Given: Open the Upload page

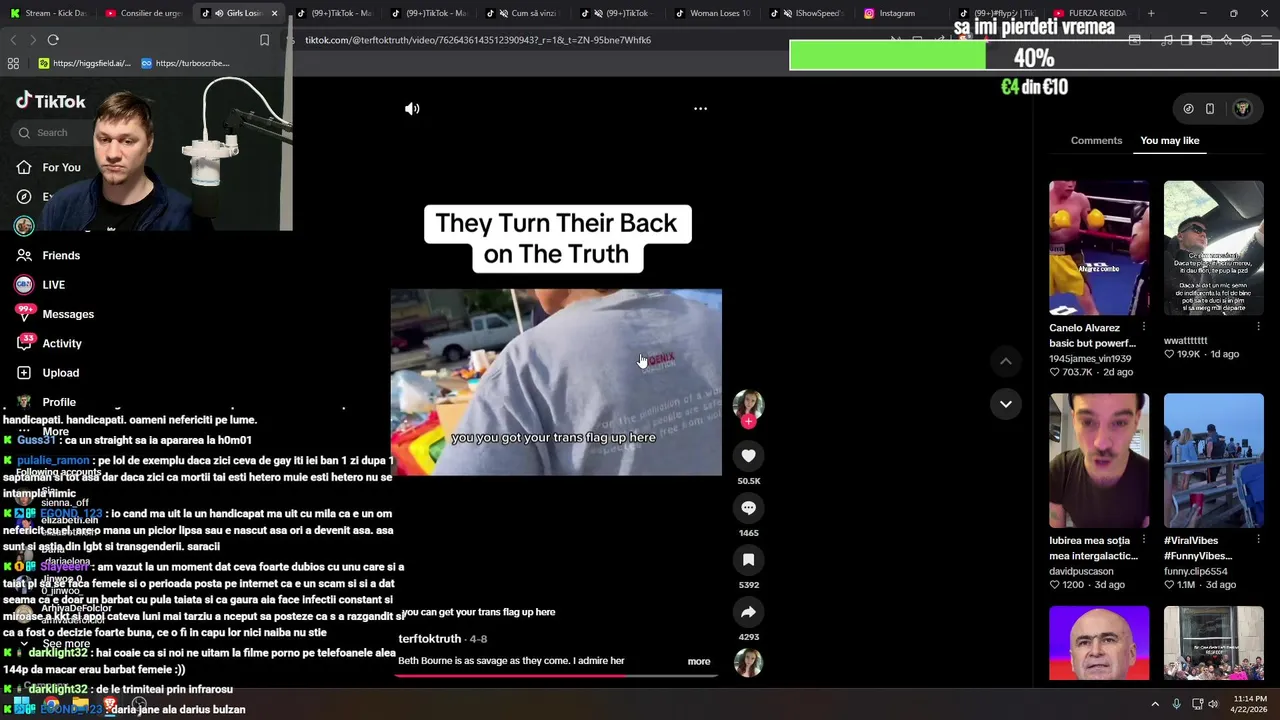Looking at the screenshot, I should coord(47,373).
